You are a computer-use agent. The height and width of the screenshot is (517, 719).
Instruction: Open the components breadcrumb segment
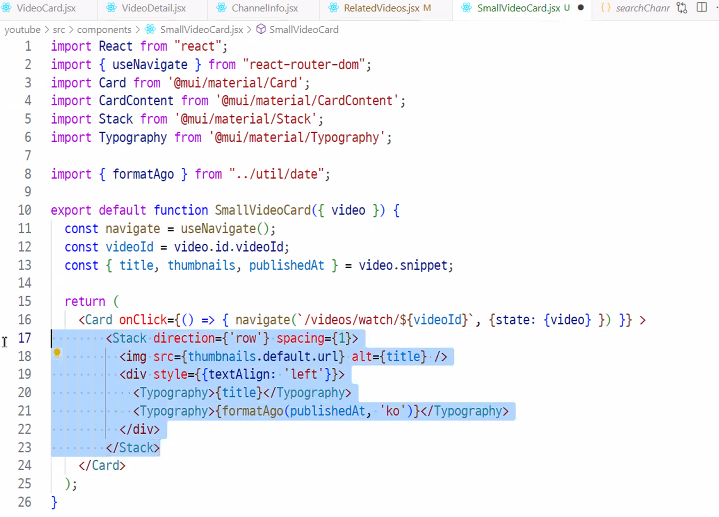104,29
